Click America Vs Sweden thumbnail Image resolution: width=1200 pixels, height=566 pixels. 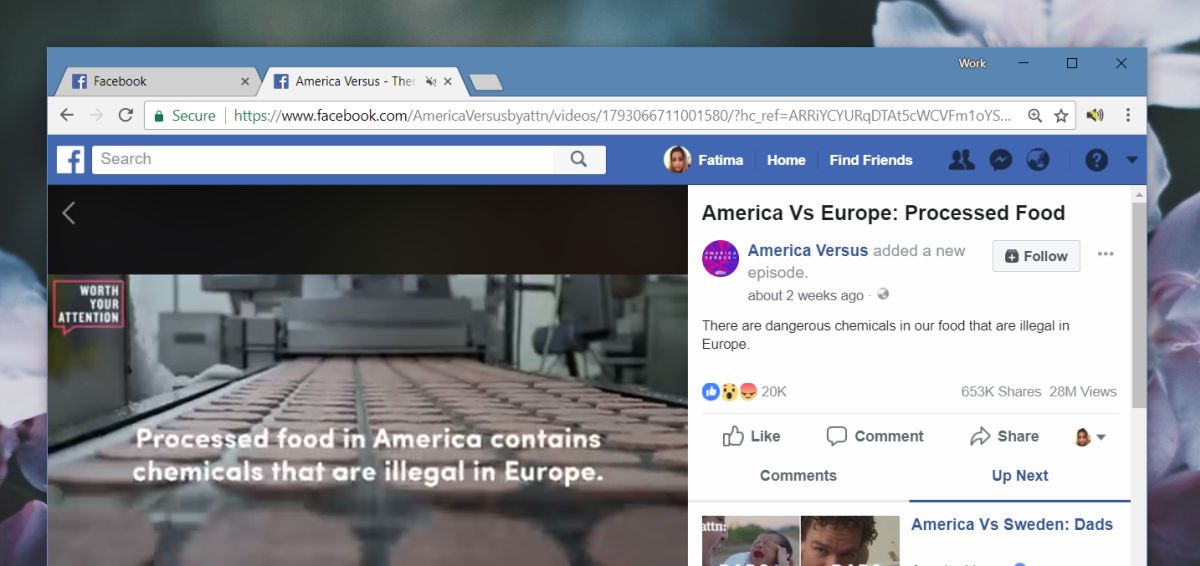[x=800, y=540]
